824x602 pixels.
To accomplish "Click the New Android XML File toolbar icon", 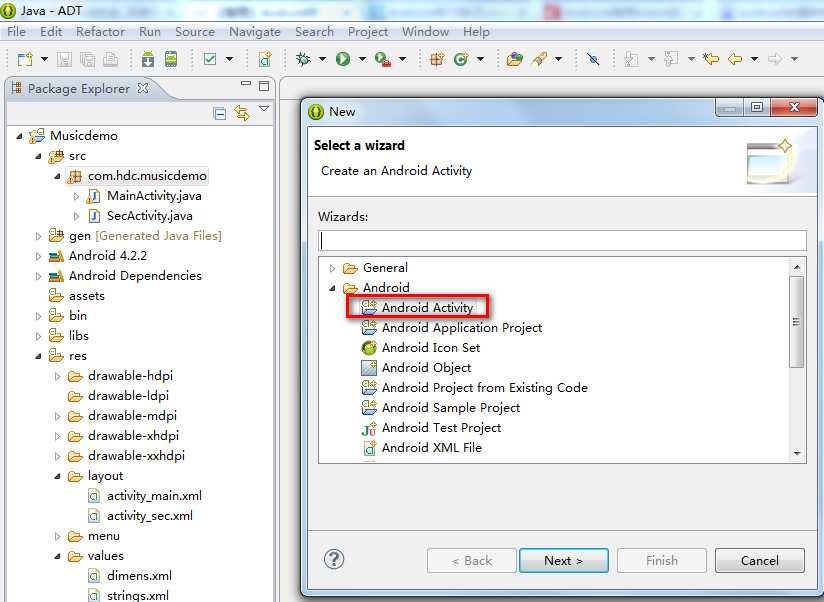I will pos(265,59).
